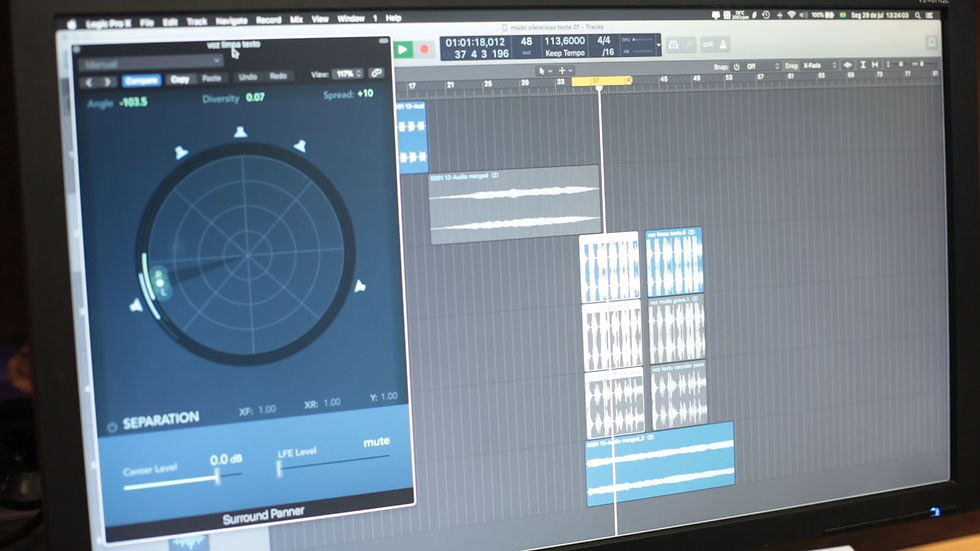980x551 pixels.
Task: Open the Apple menu
Action: tap(71, 24)
